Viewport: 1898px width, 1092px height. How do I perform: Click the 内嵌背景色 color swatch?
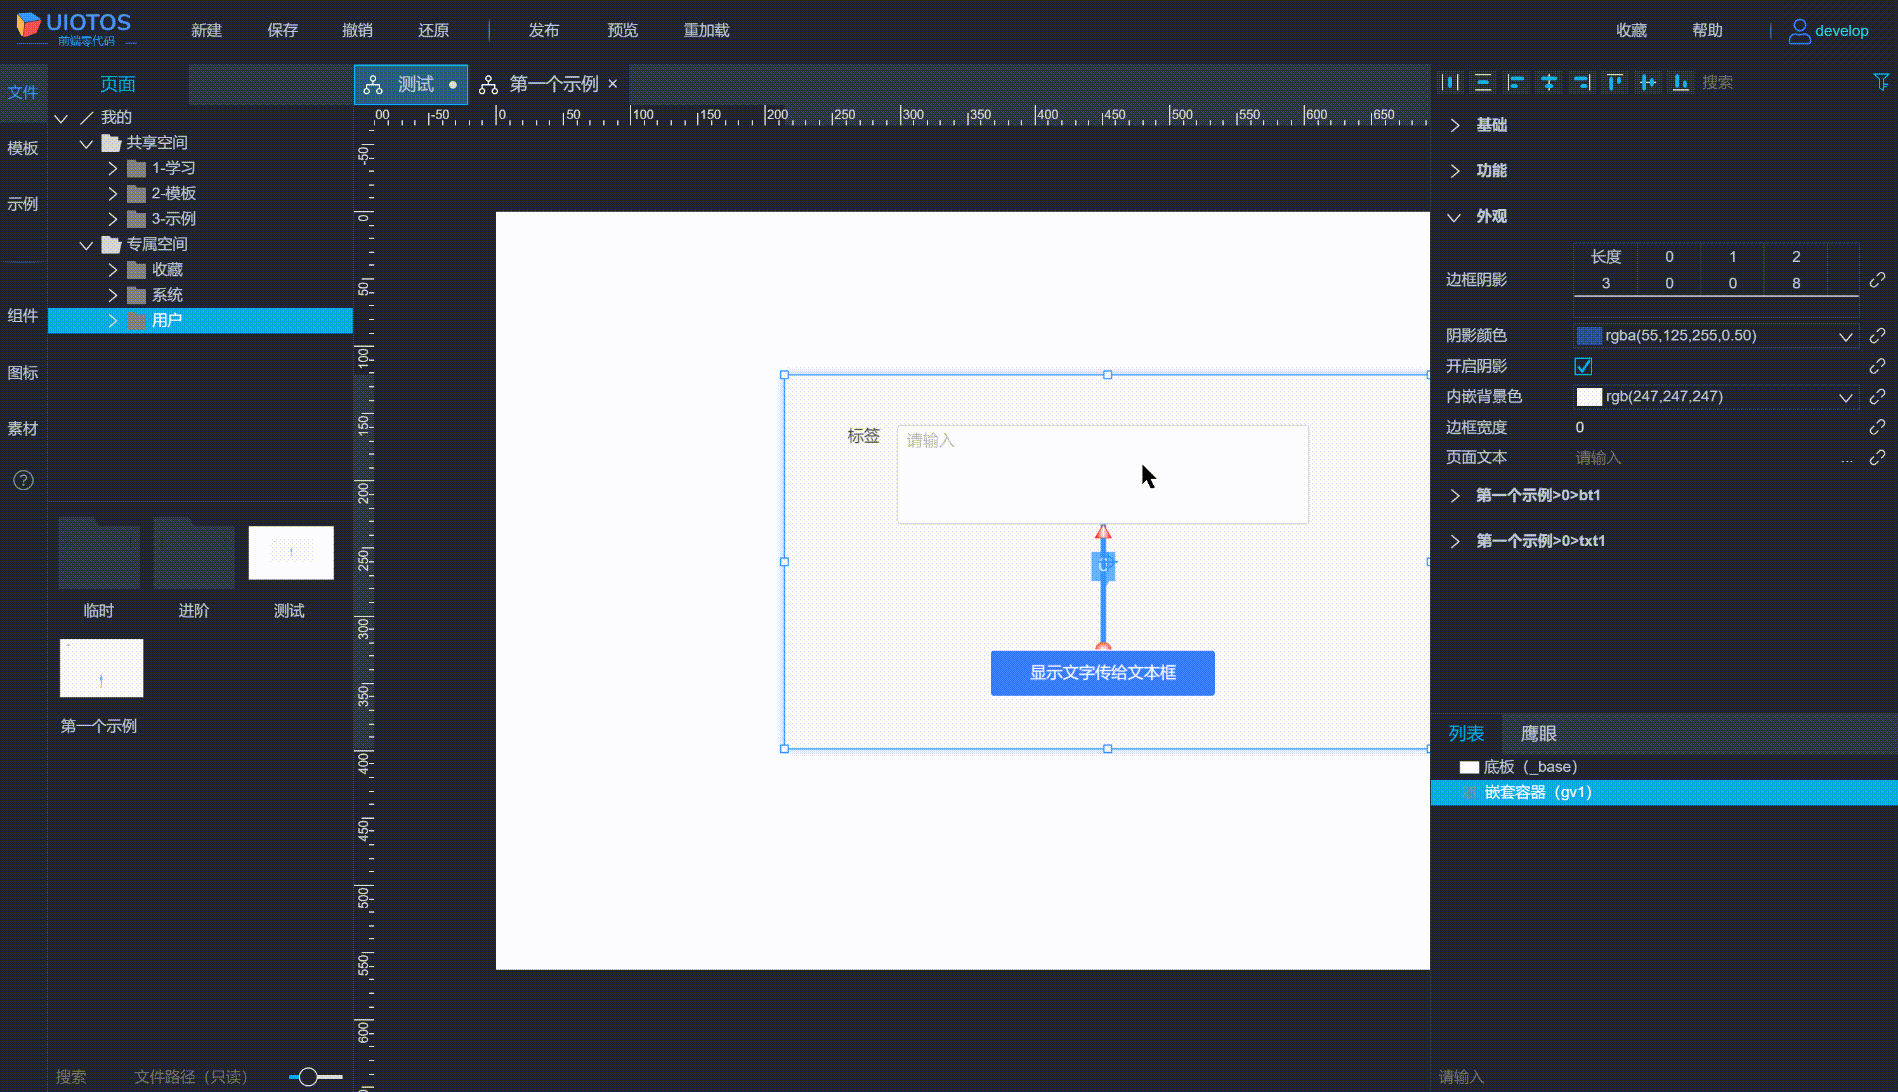pyautogui.click(x=1589, y=397)
